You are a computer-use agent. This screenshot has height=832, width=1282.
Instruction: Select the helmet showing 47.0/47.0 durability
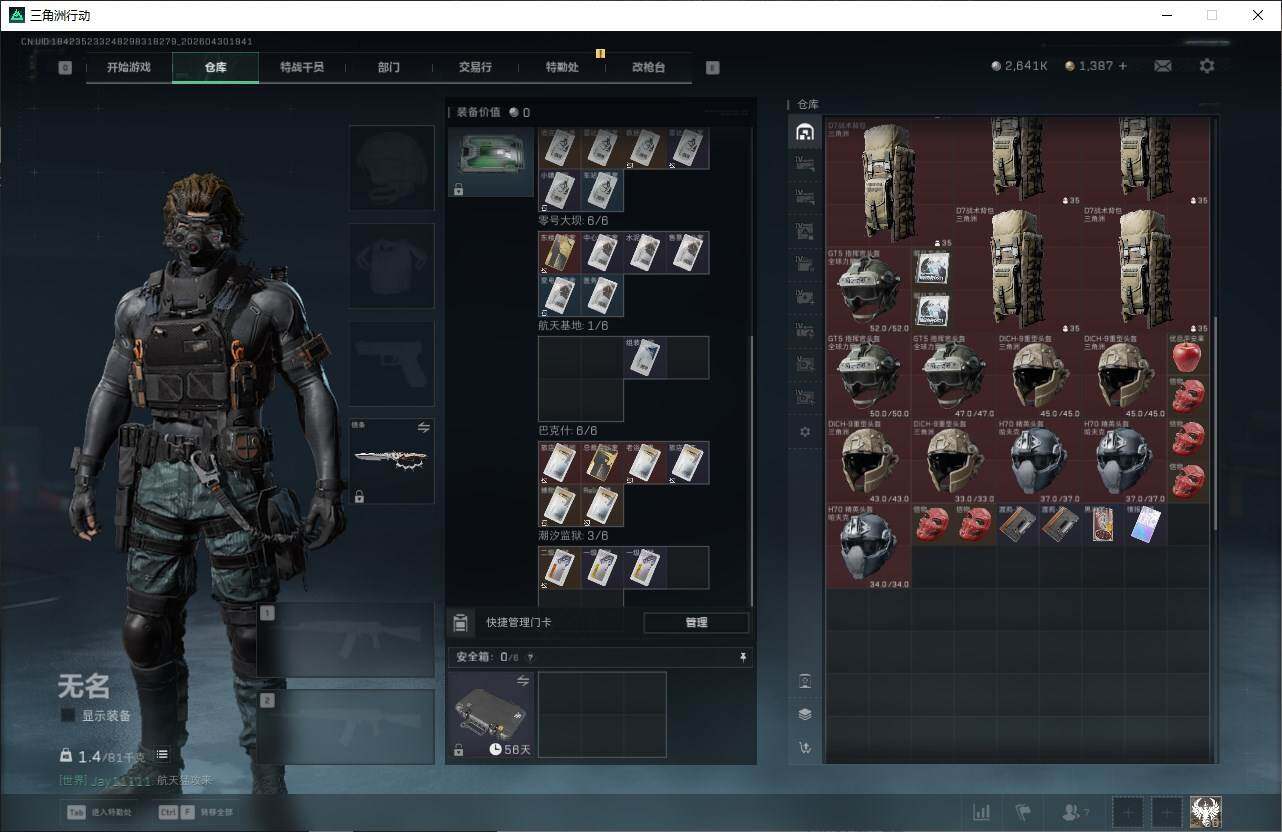click(x=954, y=376)
